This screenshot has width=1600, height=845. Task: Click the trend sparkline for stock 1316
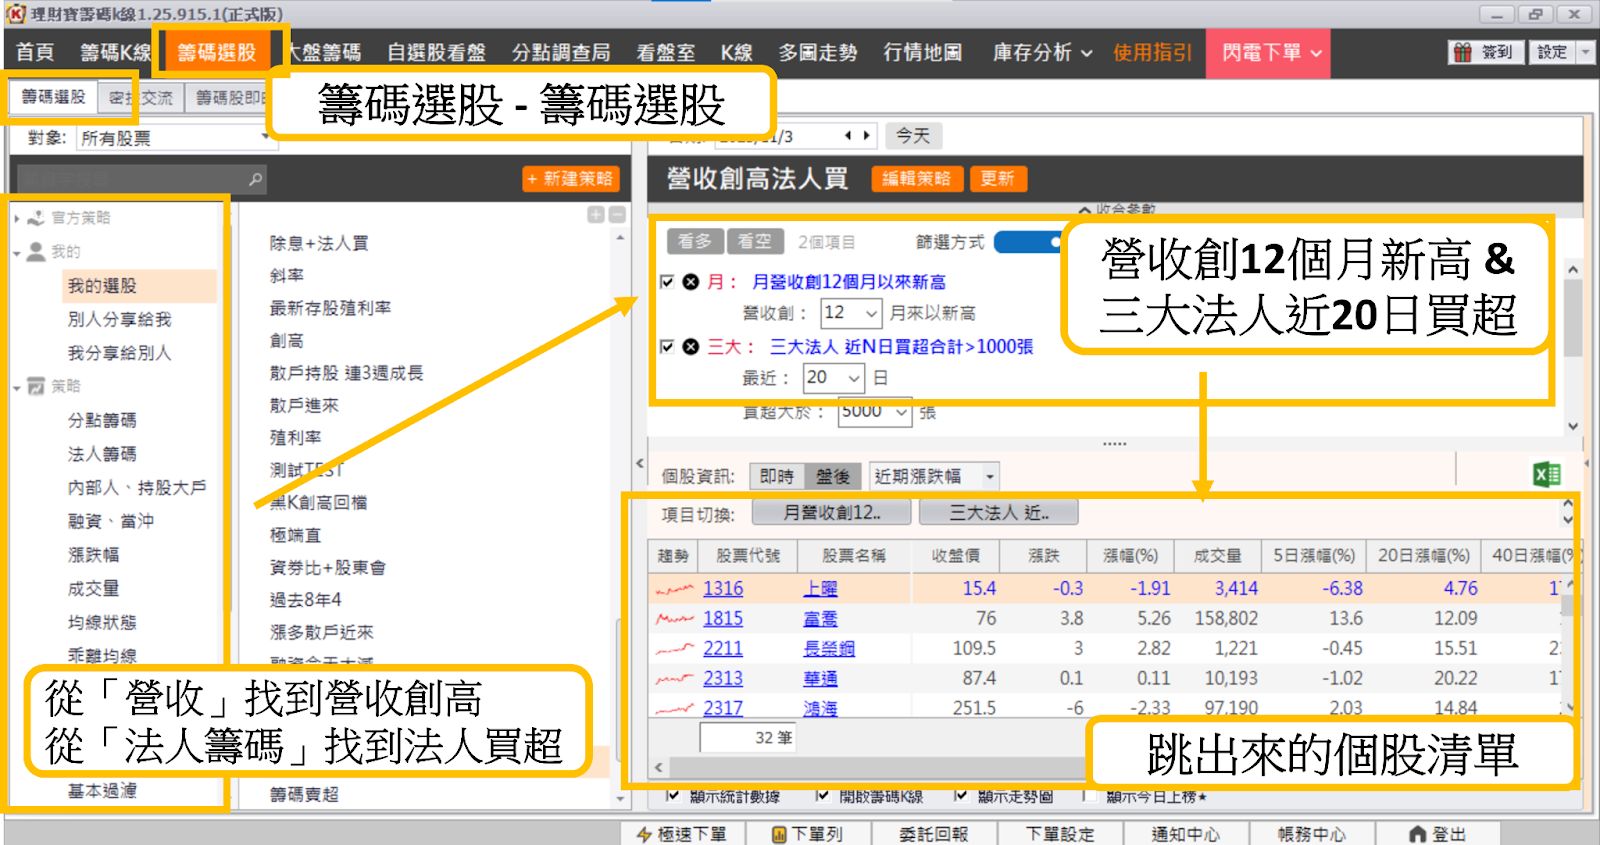point(675,589)
